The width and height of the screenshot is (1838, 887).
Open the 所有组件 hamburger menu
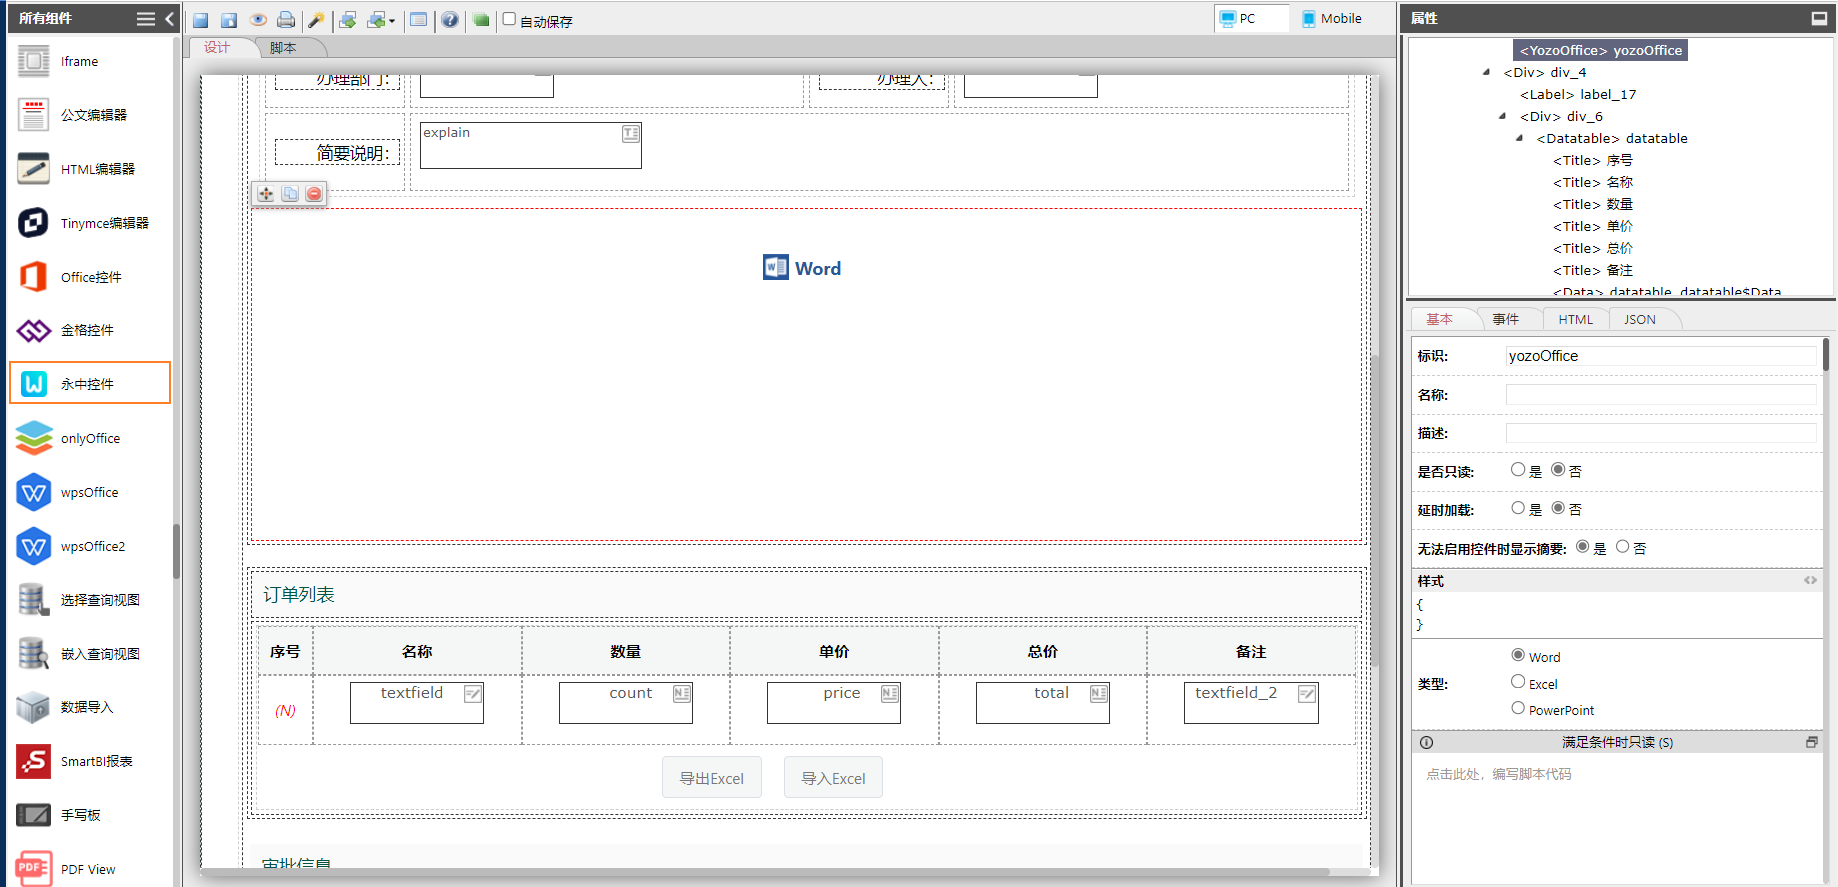coord(146,18)
